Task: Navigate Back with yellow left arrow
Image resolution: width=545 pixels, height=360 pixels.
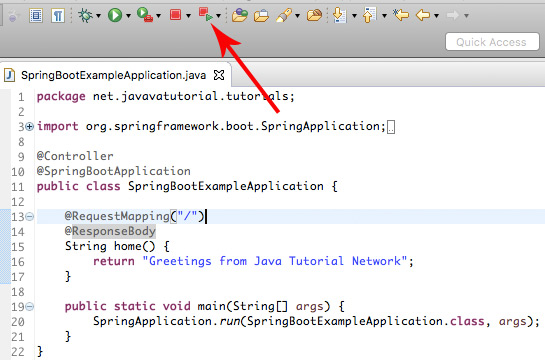Action: click(x=423, y=16)
